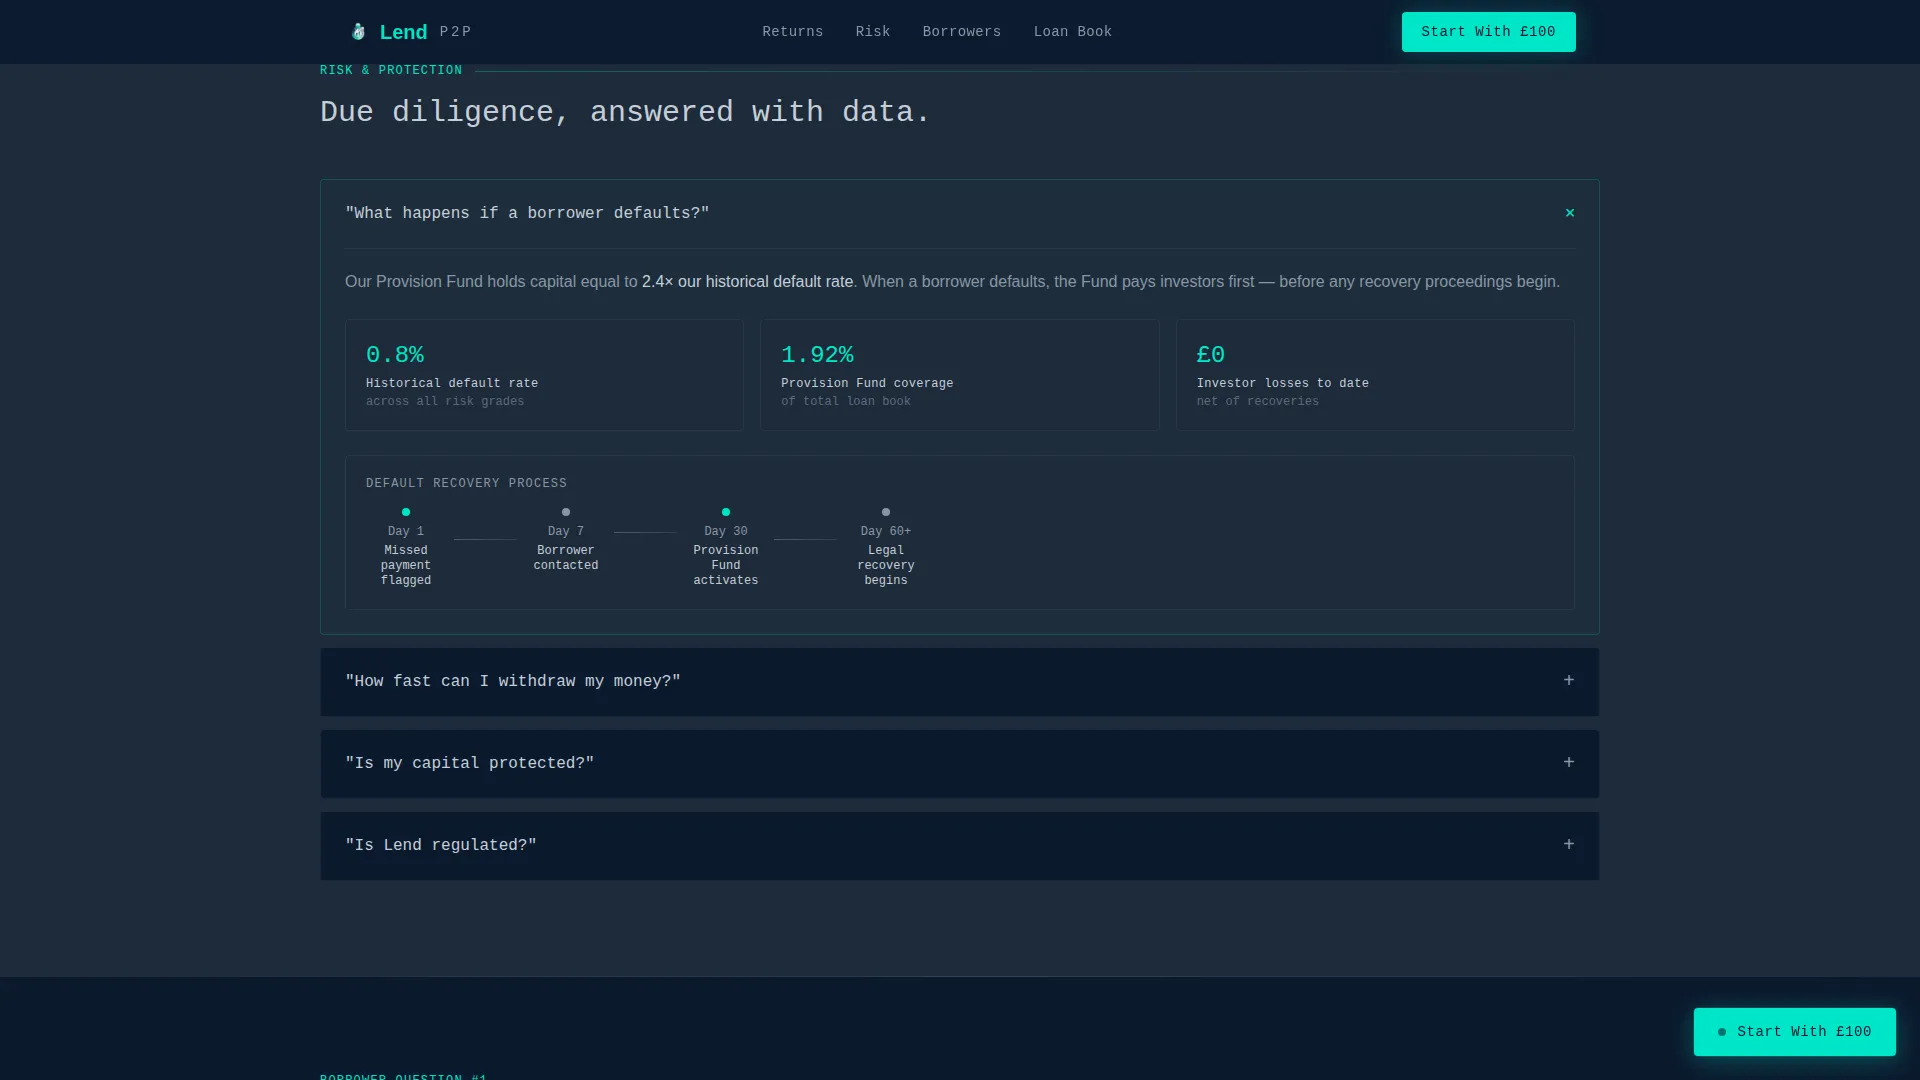Collapse the borrower defaults question with the × icon
The image size is (1920, 1080).
pyautogui.click(x=1570, y=213)
